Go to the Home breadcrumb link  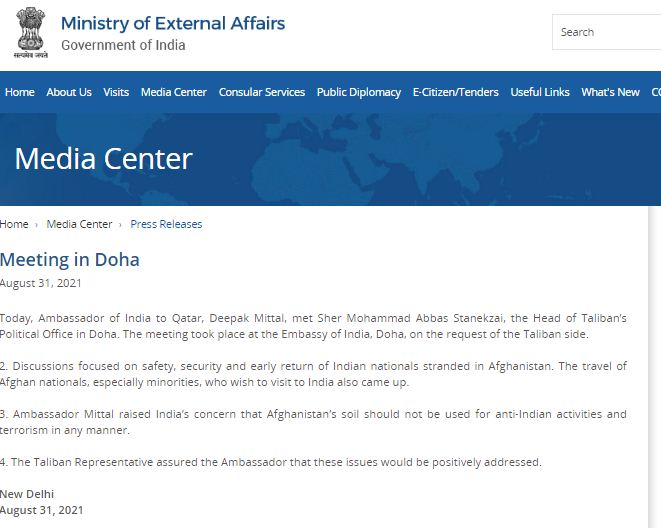[14, 224]
